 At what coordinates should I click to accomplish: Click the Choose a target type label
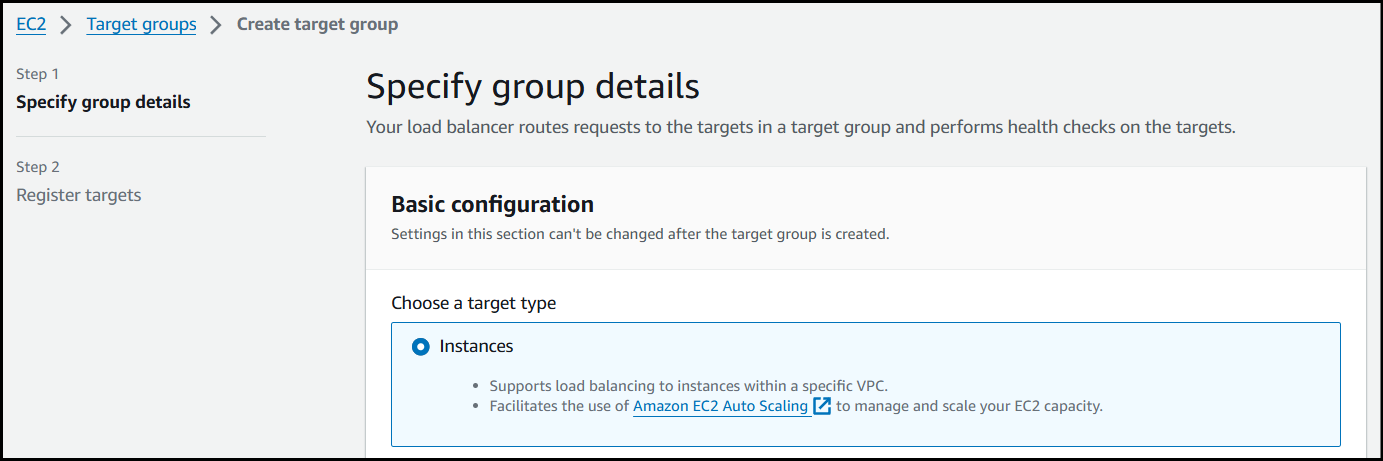coord(473,303)
